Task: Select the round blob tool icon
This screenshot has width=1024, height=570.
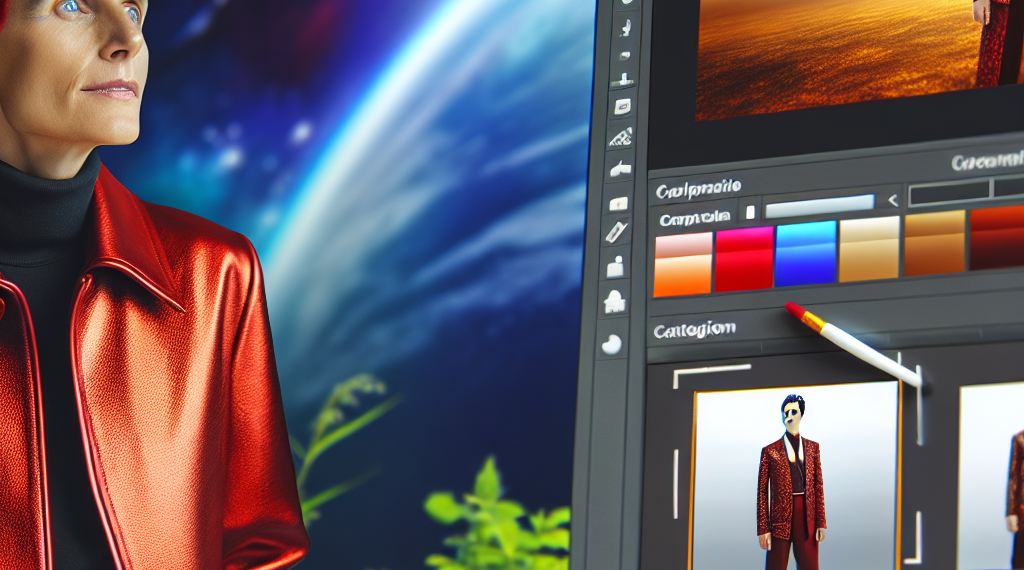Action: [x=612, y=344]
